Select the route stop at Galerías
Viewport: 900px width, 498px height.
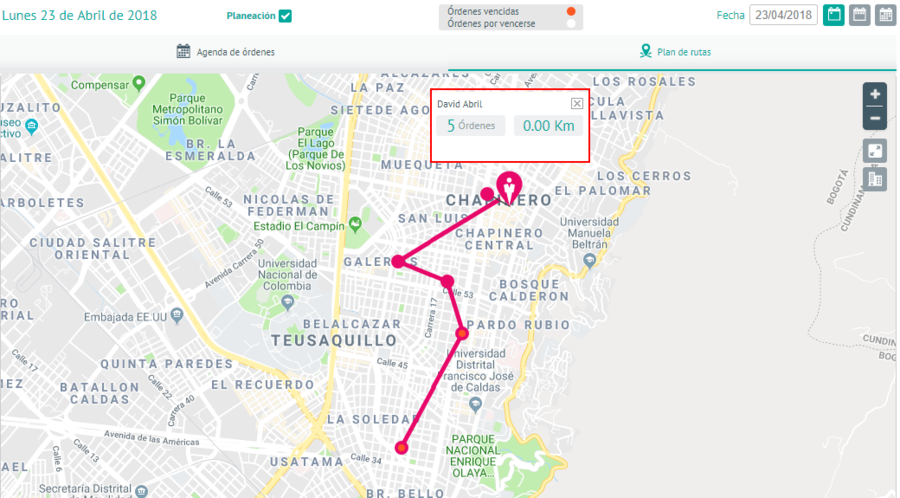pos(398,262)
